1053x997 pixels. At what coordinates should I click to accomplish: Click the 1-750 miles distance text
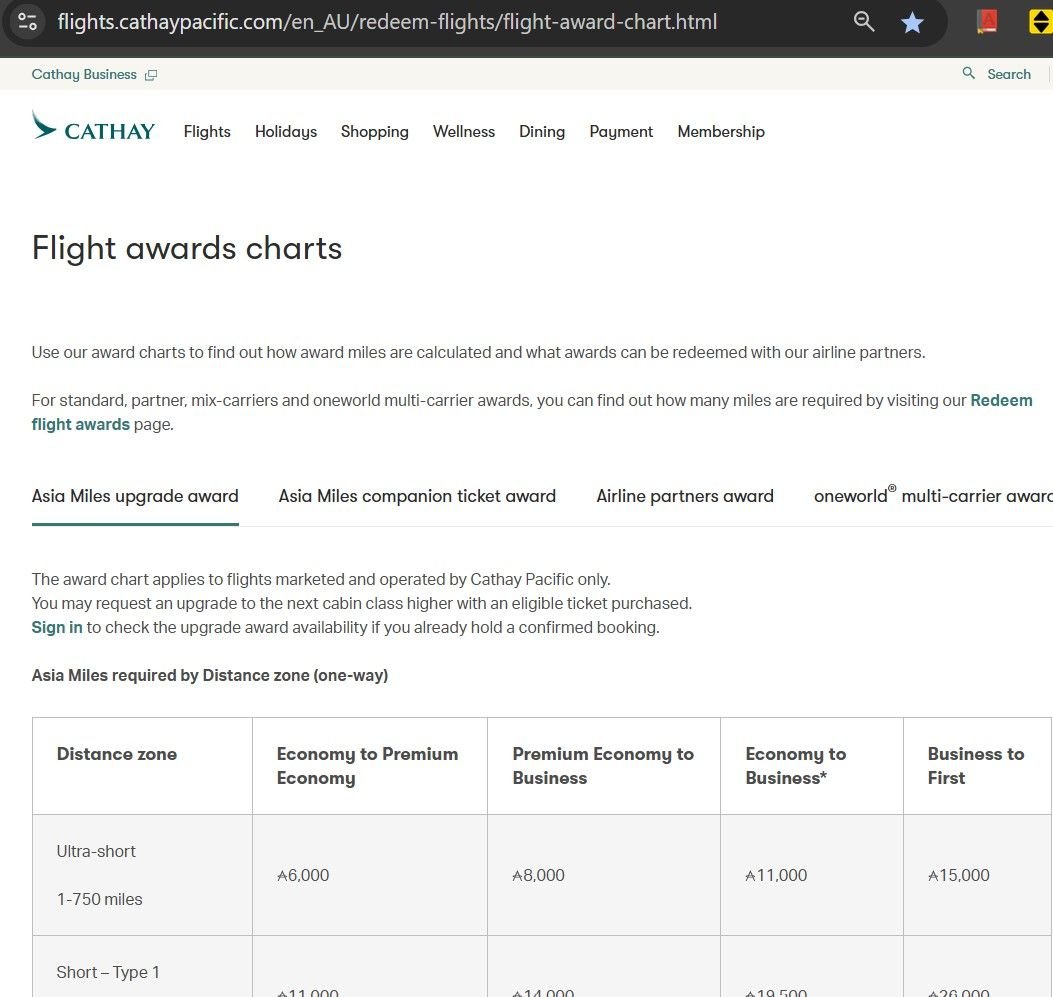pos(99,900)
